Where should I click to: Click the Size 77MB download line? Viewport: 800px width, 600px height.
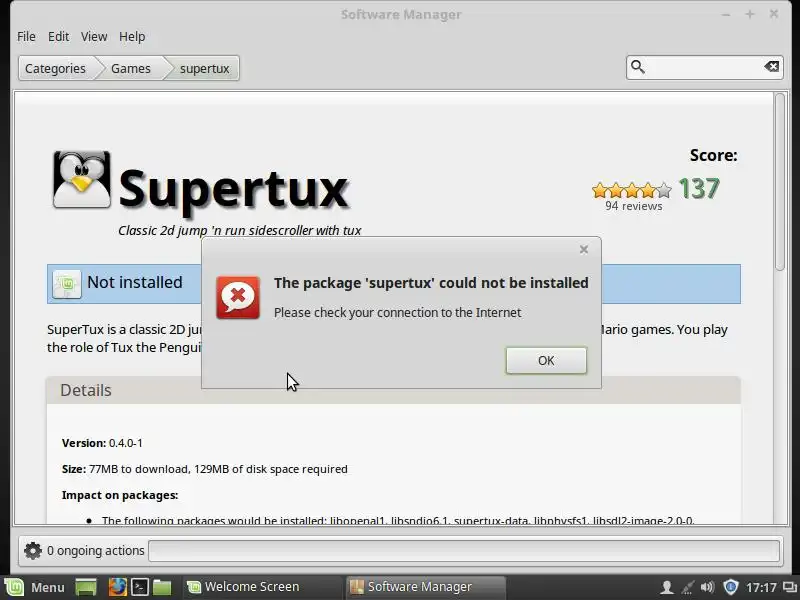point(205,469)
